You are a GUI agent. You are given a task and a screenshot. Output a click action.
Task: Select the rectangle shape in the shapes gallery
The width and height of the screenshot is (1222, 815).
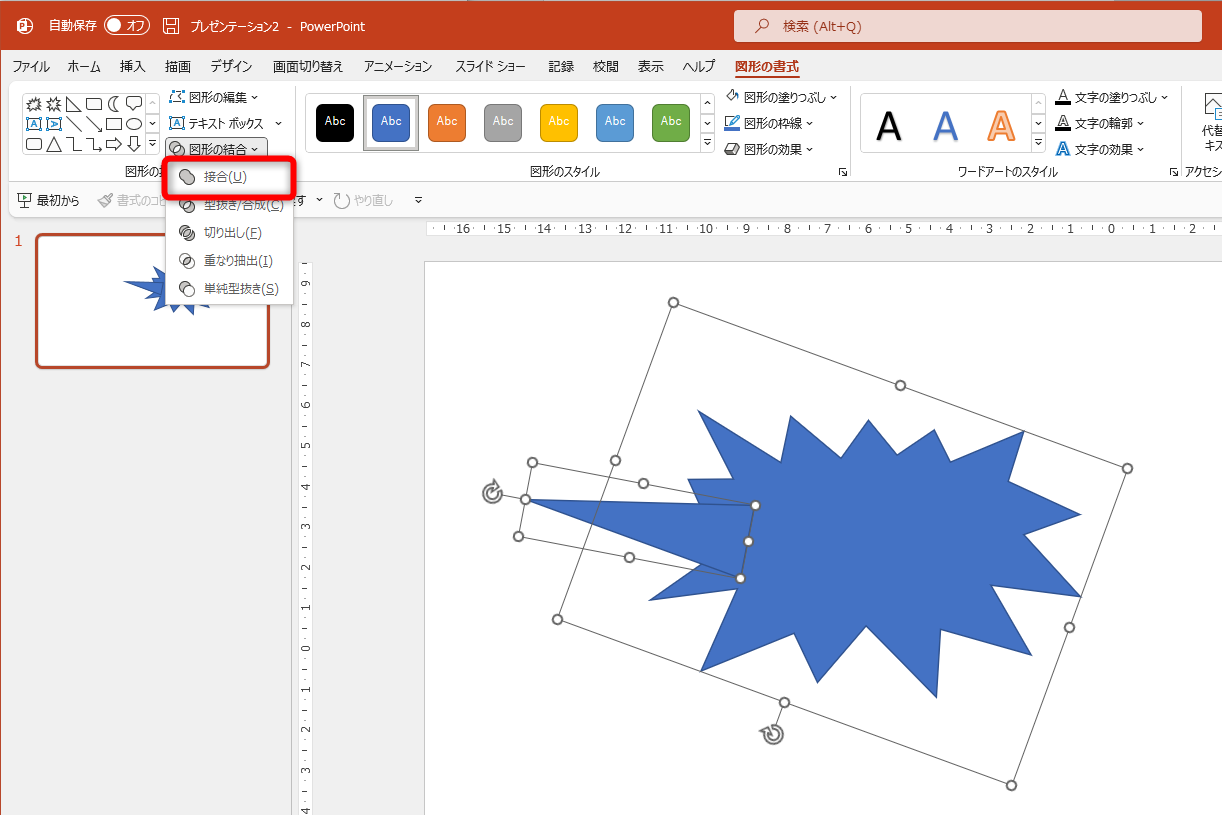pyautogui.click(x=113, y=123)
